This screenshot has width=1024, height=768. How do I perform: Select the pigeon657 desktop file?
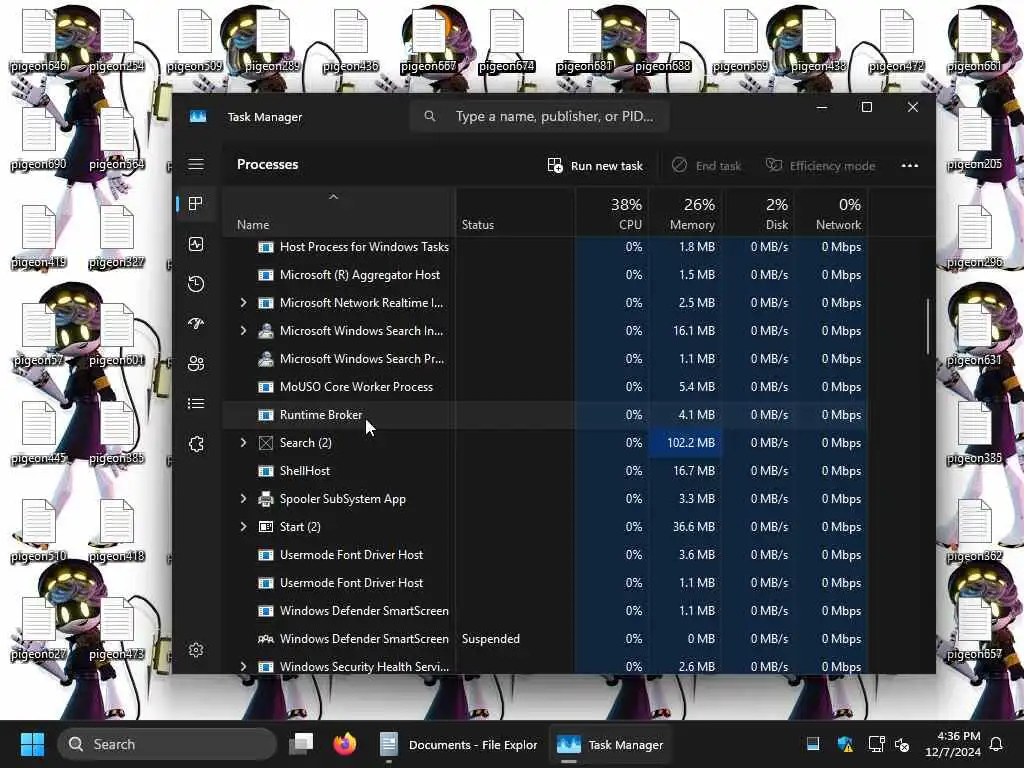(x=974, y=628)
